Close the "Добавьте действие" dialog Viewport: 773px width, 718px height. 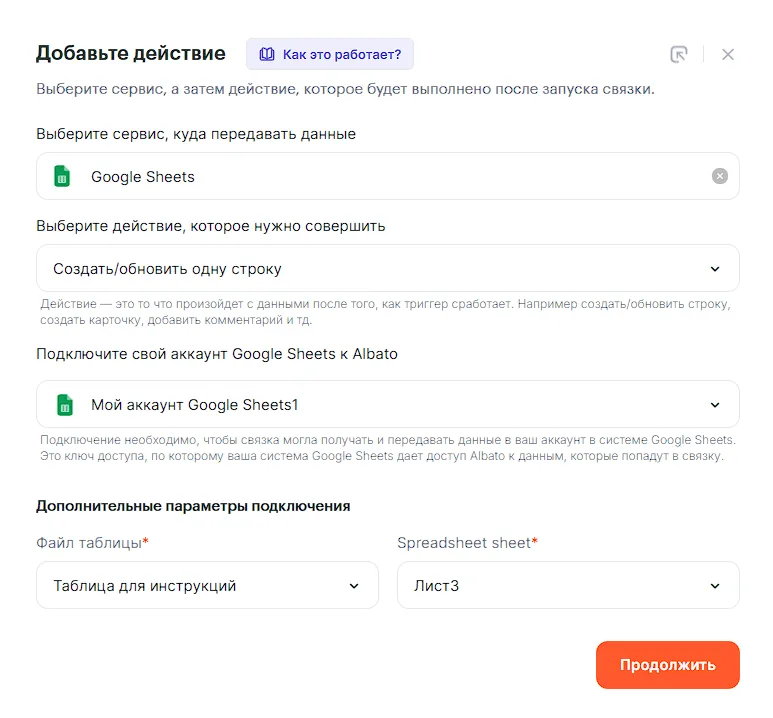(x=728, y=54)
